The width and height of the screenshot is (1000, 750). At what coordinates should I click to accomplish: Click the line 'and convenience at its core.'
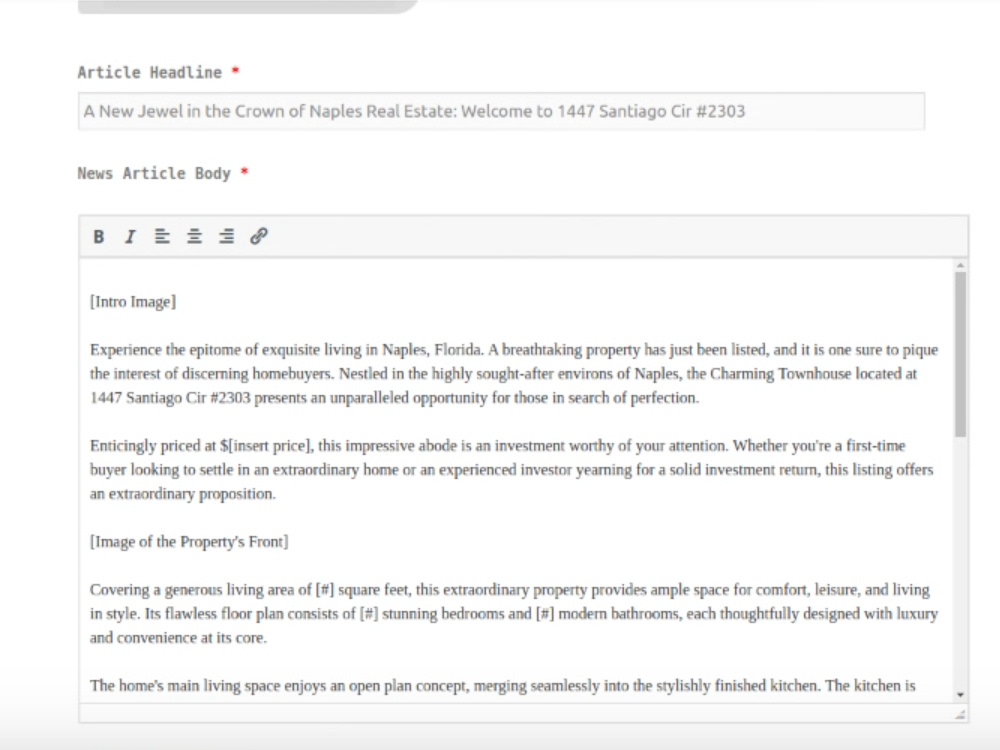tap(178, 638)
